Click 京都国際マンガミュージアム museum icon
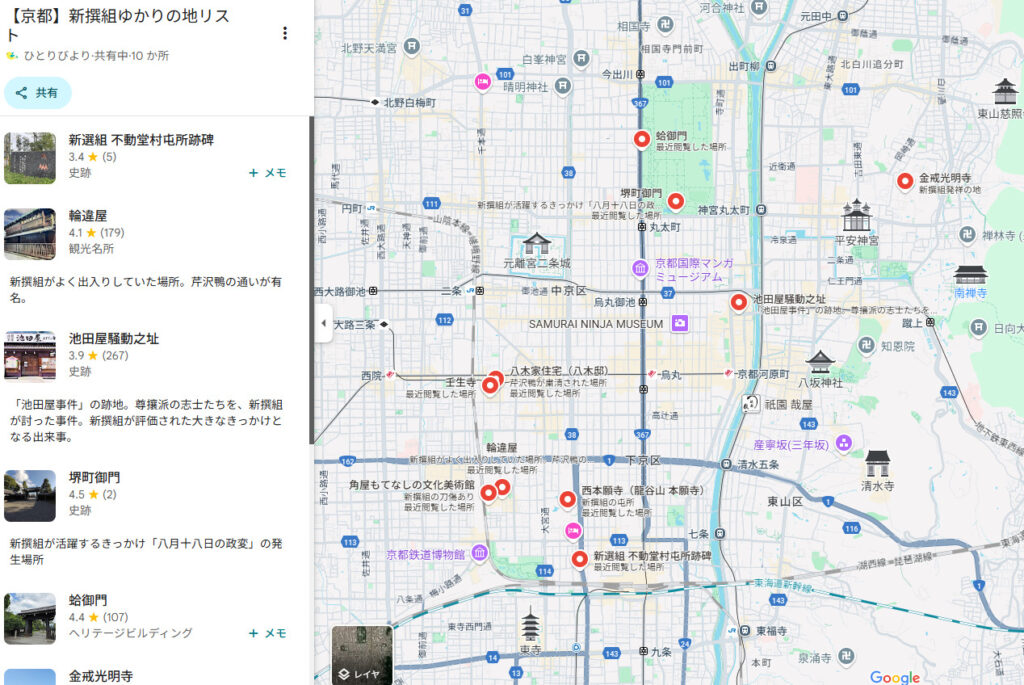Image resolution: width=1024 pixels, height=685 pixels. (640, 268)
